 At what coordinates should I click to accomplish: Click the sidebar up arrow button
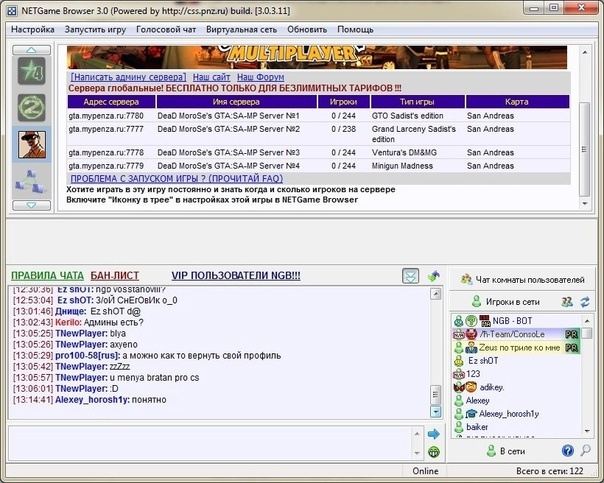[x=32, y=50]
